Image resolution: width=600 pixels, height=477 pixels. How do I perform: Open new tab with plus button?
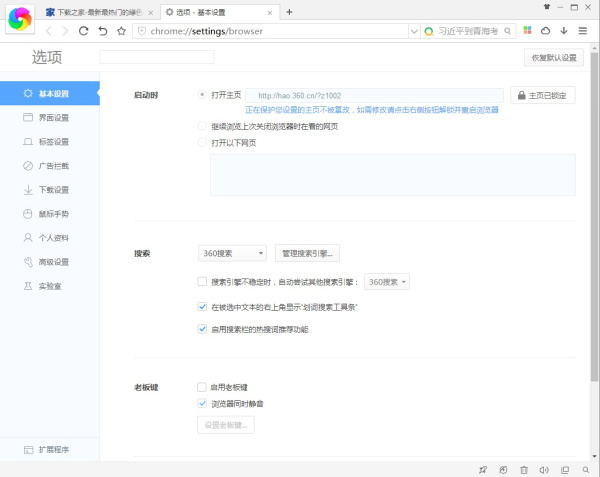tap(289, 12)
